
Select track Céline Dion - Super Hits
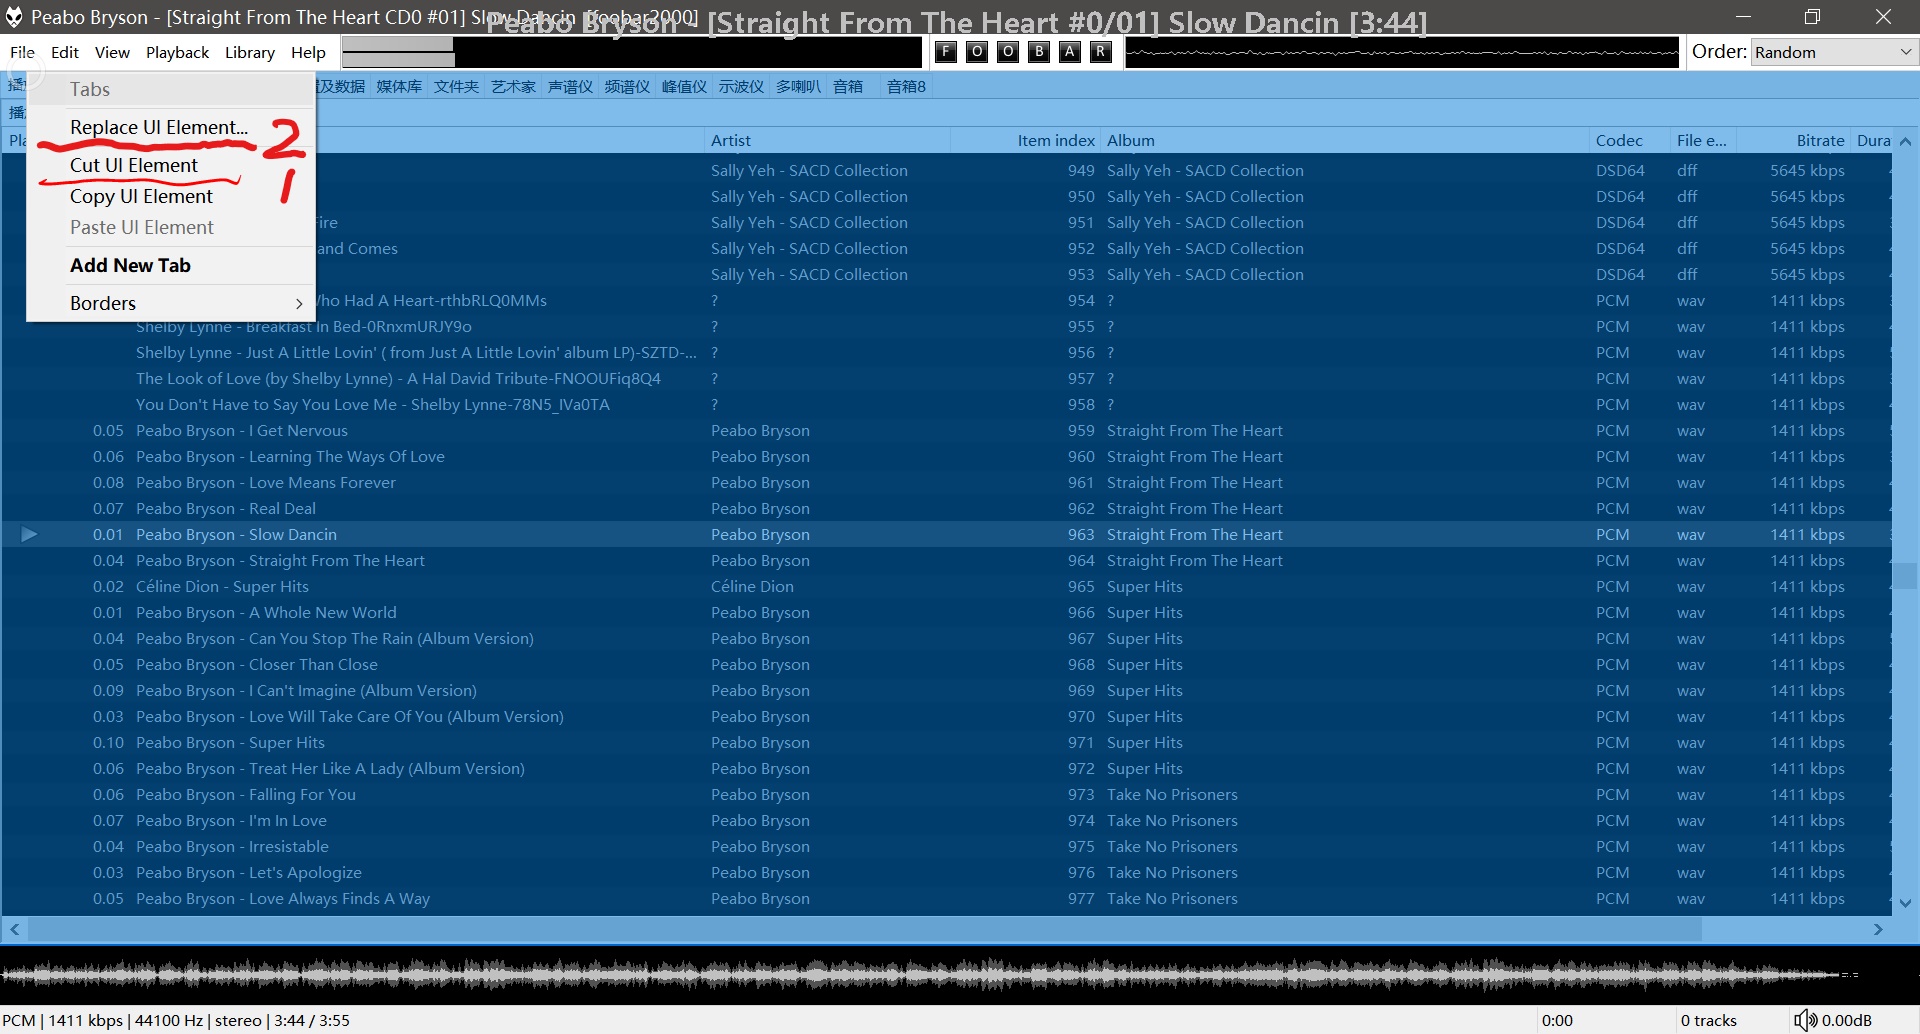pyautogui.click(x=946, y=586)
